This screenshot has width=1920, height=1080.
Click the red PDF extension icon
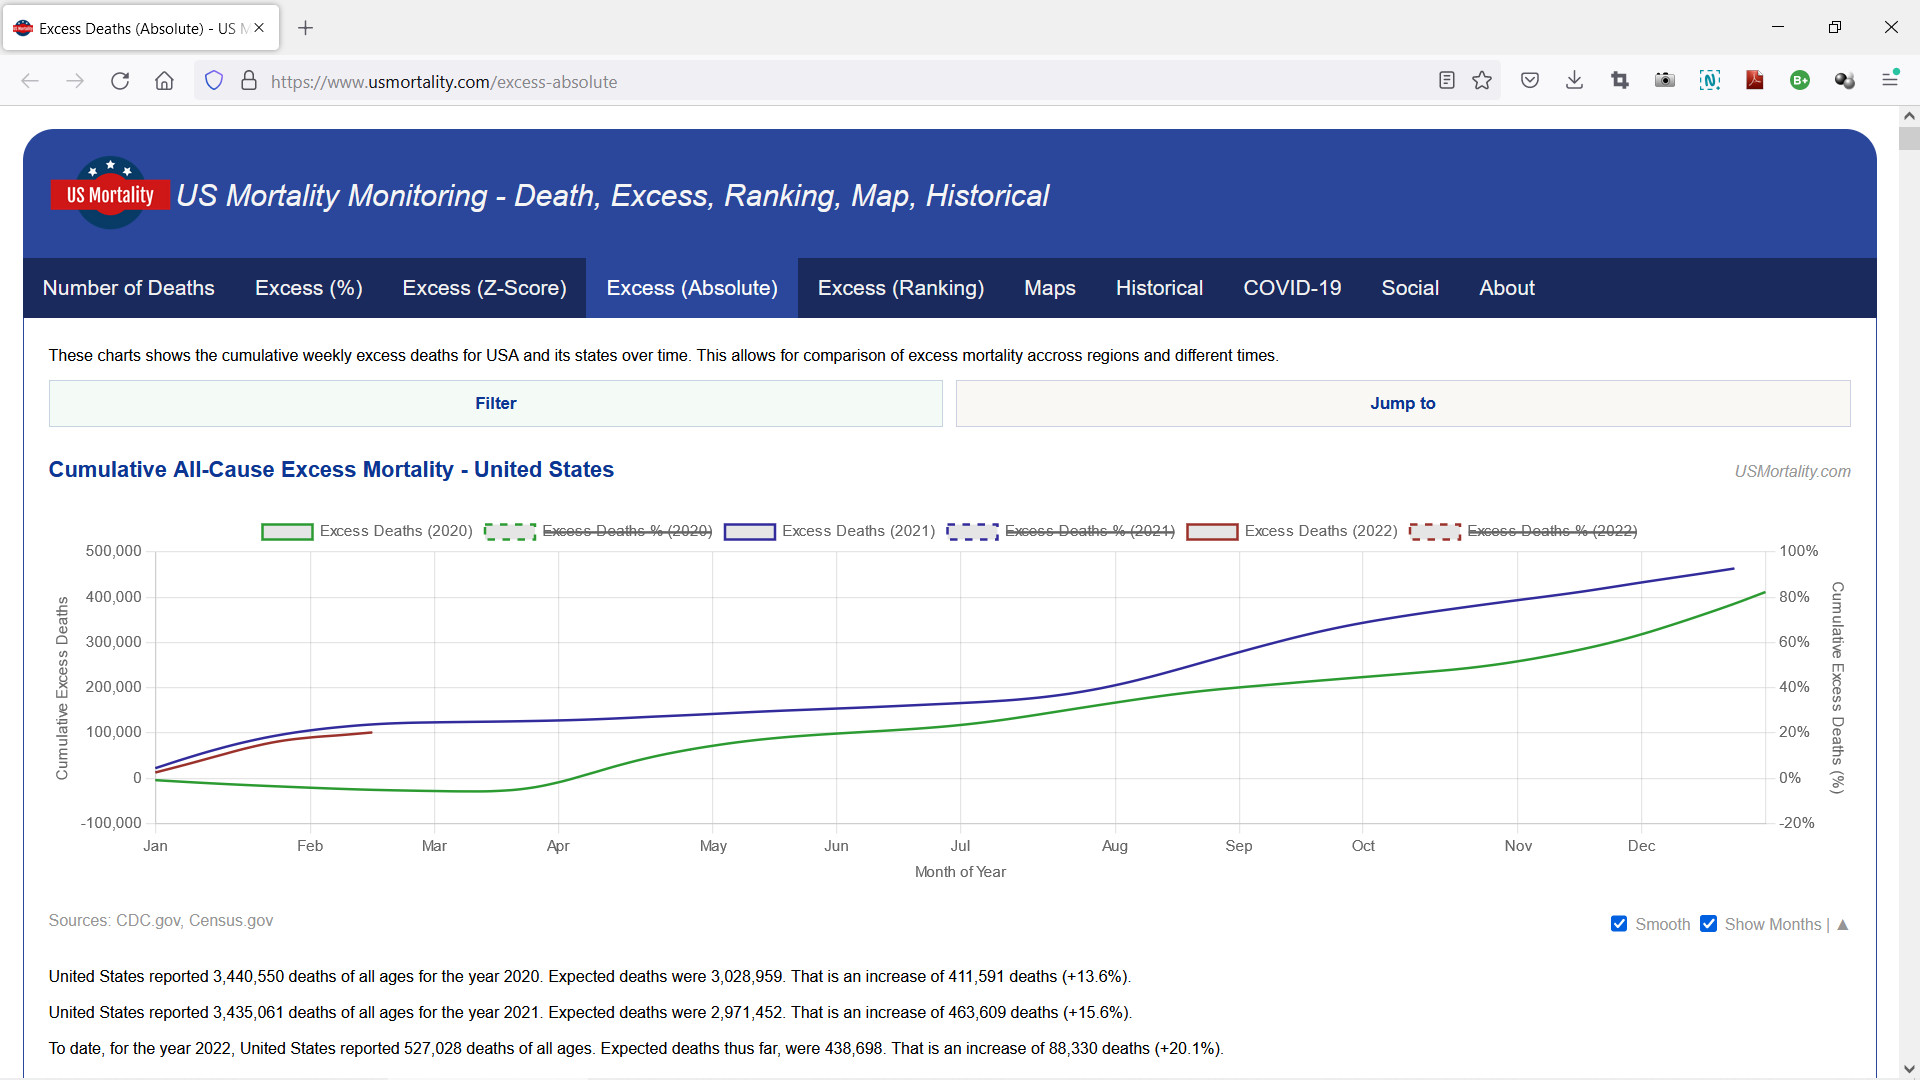coord(1754,81)
